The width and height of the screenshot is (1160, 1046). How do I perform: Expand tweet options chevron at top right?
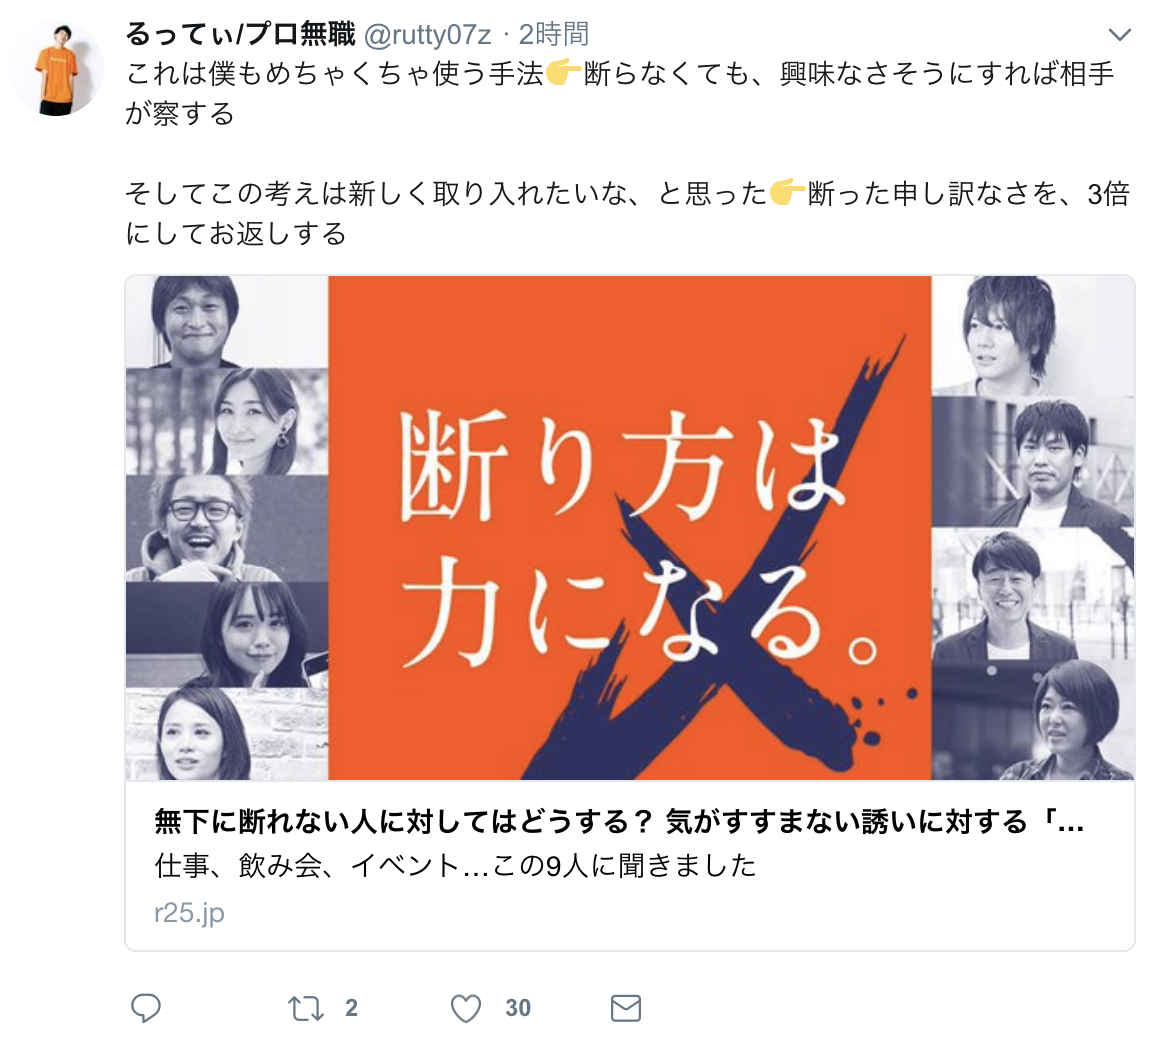pos(1119,34)
